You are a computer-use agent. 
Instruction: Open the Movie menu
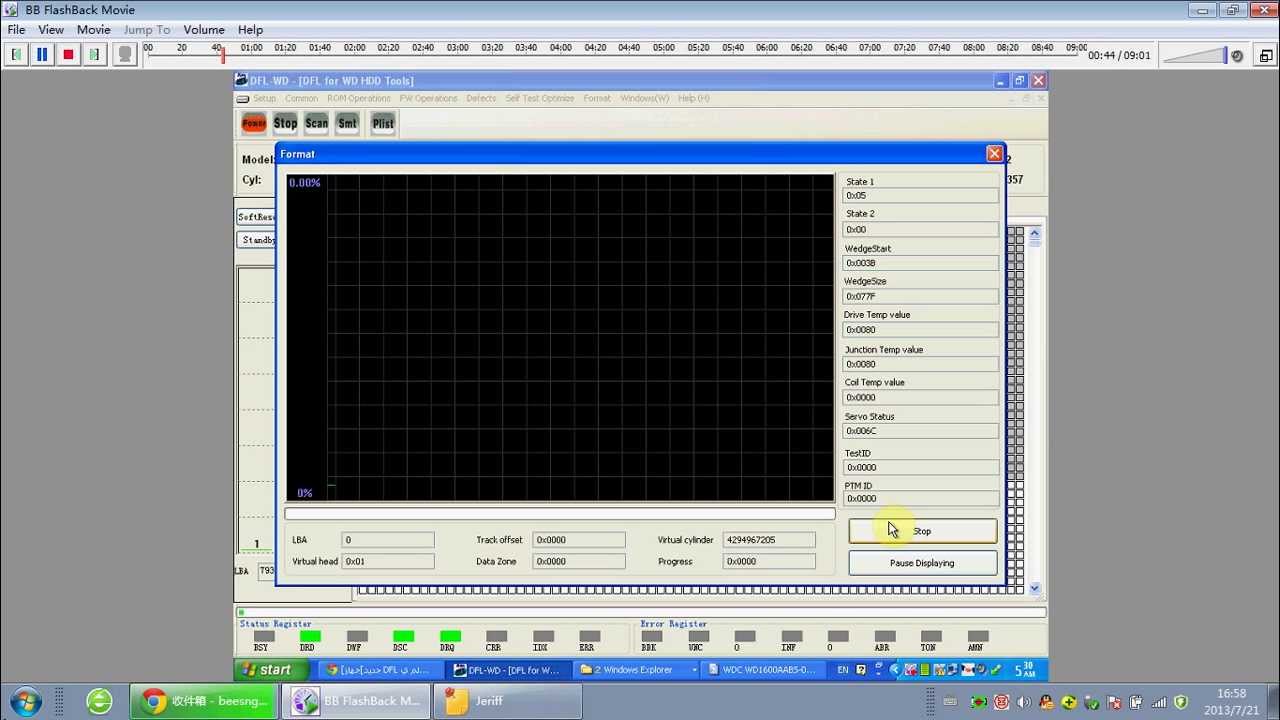pyautogui.click(x=94, y=30)
